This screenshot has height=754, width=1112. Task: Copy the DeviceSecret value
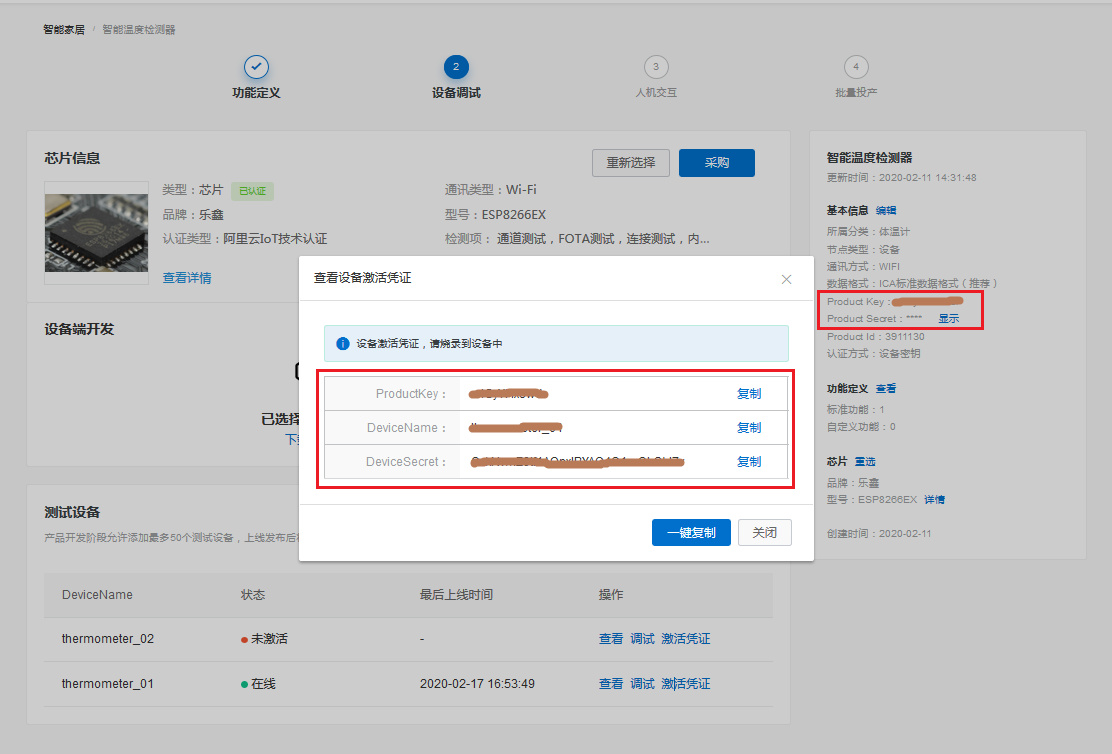pyautogui.click(x=749, y=462)
